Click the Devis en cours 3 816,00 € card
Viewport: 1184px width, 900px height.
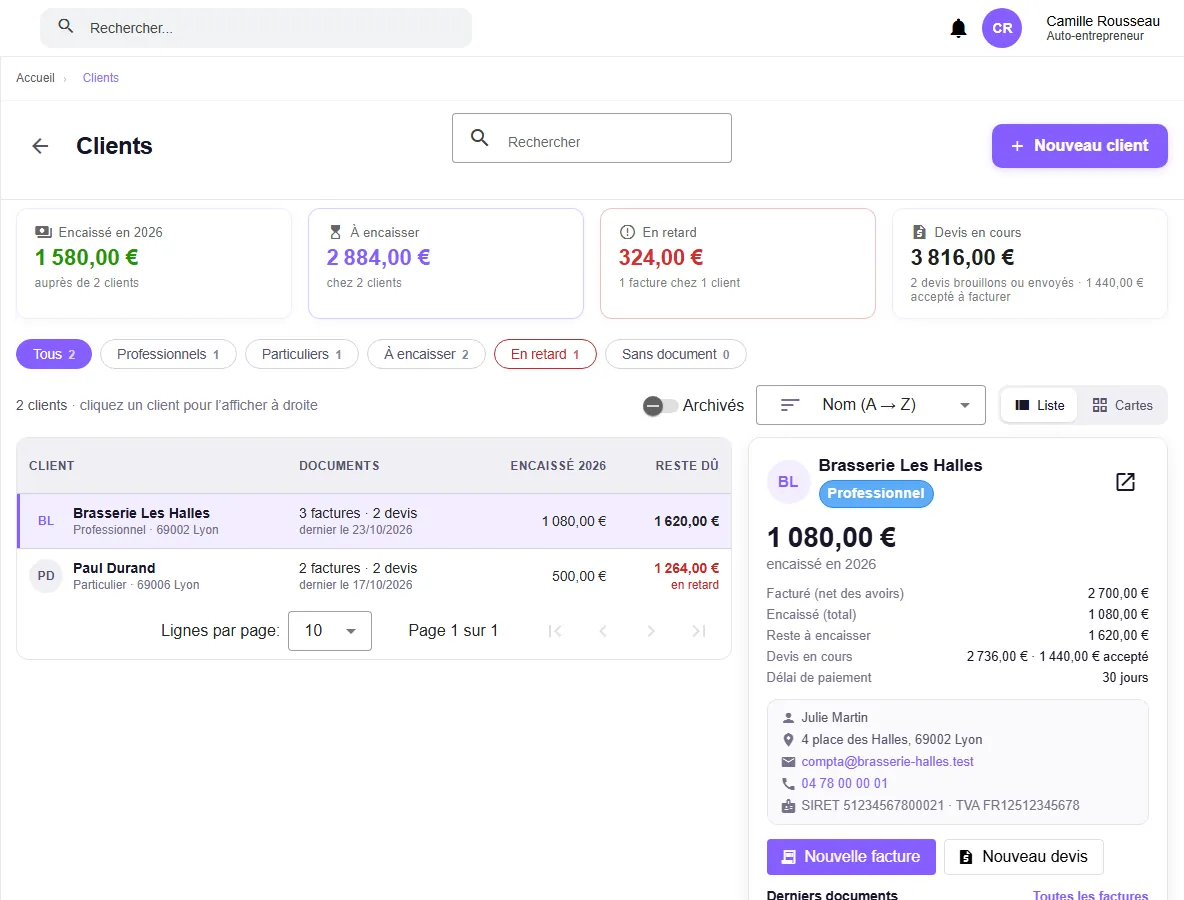[1030, 264]
